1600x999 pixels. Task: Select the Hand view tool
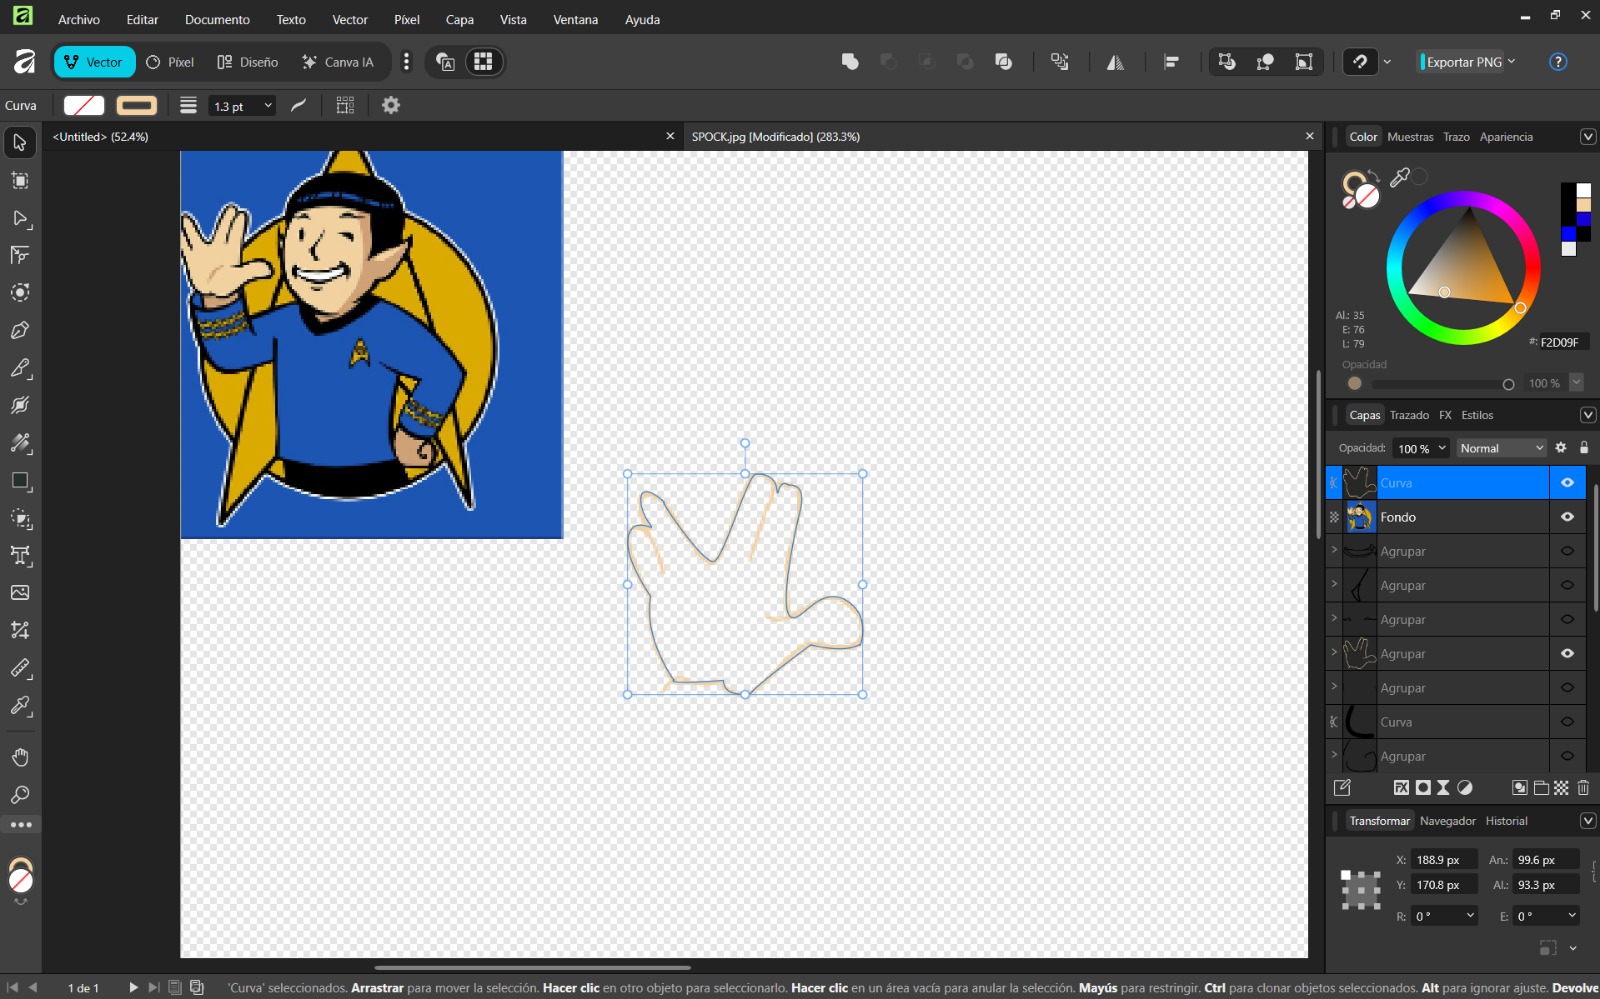20,757
